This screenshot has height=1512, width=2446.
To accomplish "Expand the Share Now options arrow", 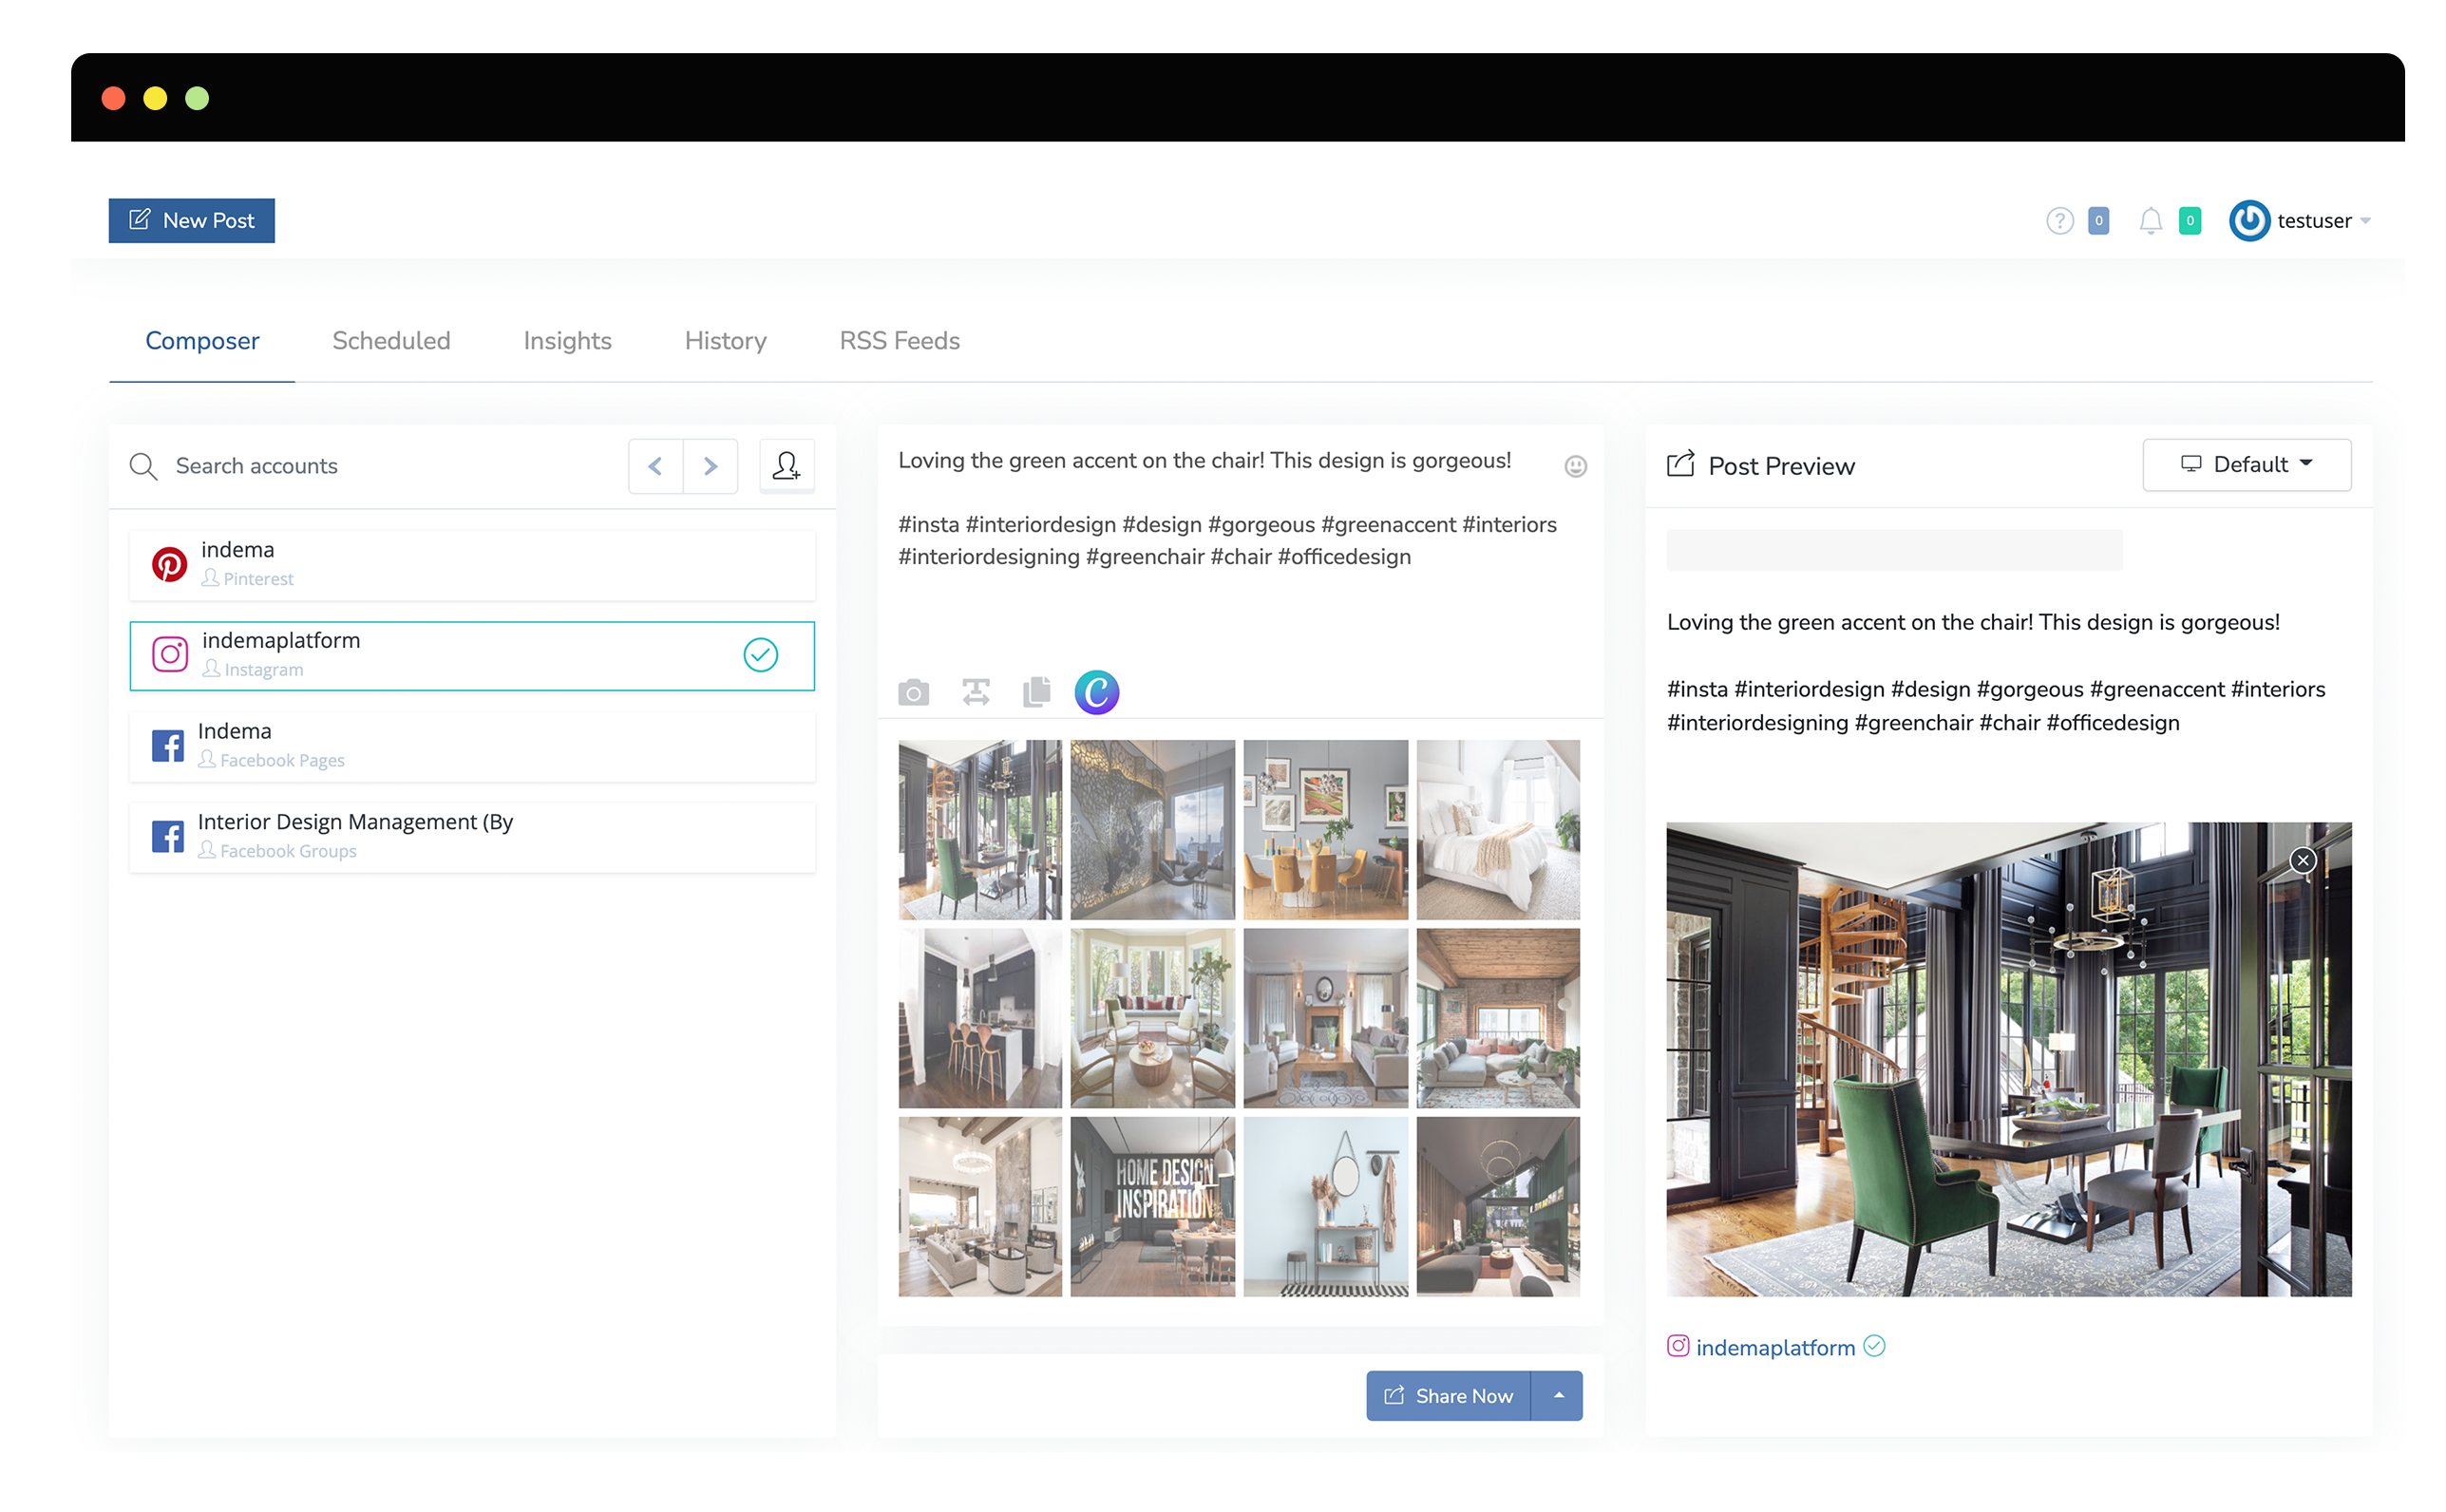I will [x=1558, y=1396].
